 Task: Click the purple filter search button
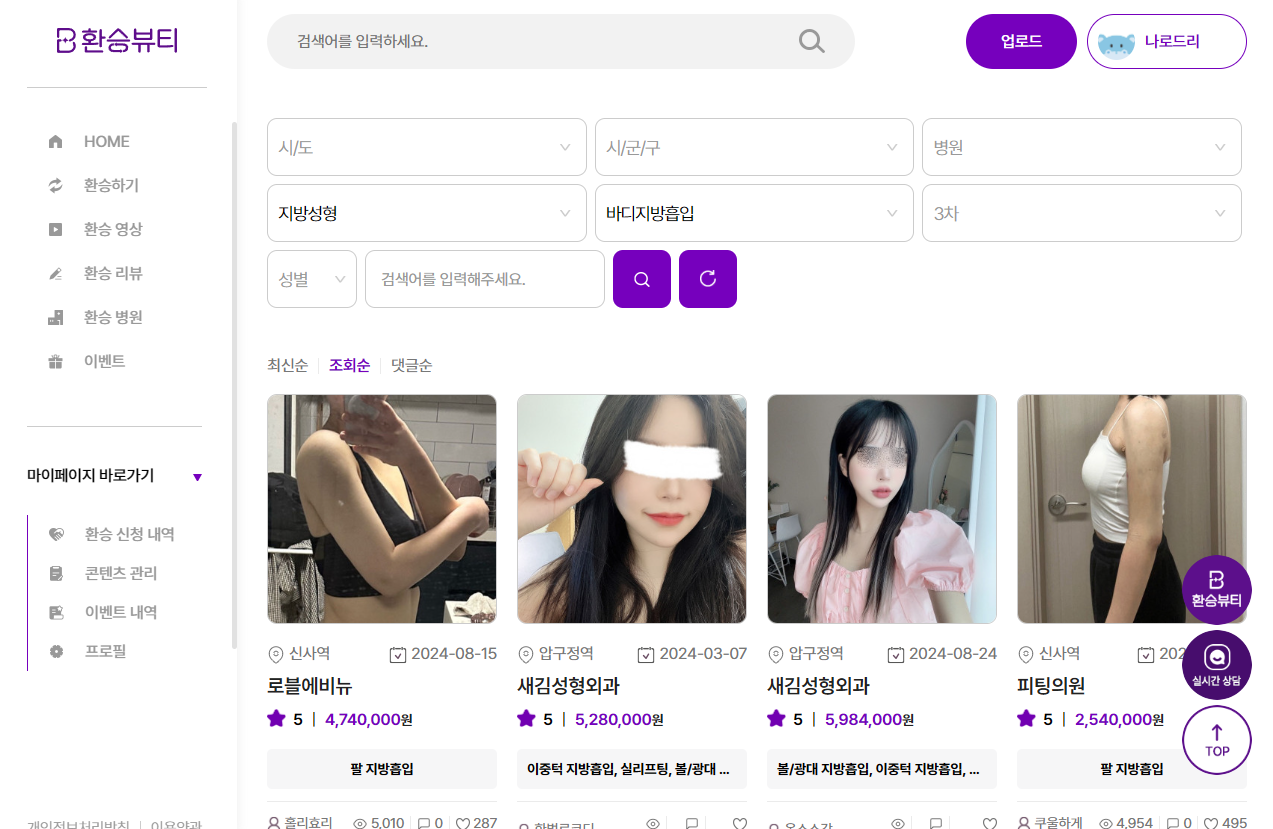[x=642, y=279]
